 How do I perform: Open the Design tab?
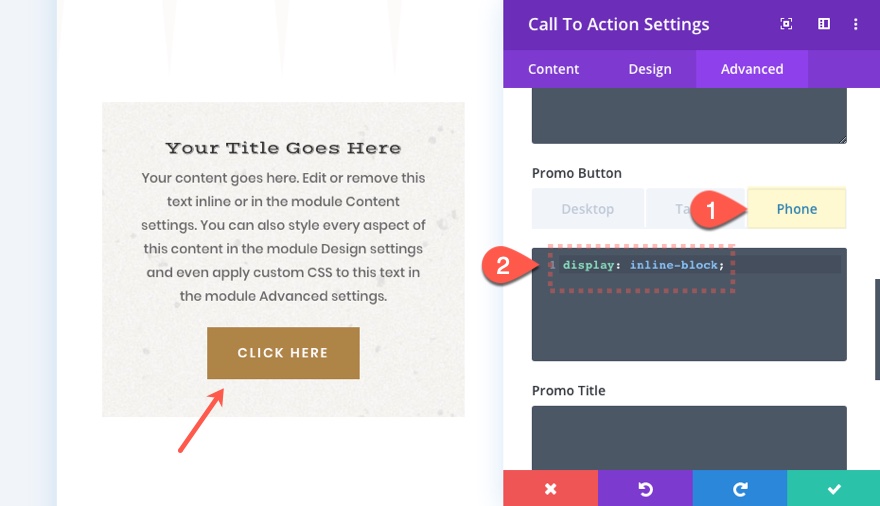tap(650, 69)
